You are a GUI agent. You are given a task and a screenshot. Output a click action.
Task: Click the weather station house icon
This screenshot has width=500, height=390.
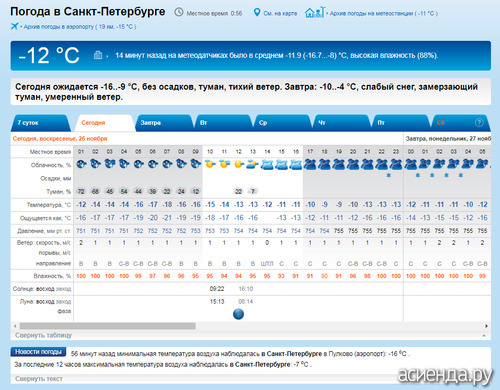(x=314, y=12)
